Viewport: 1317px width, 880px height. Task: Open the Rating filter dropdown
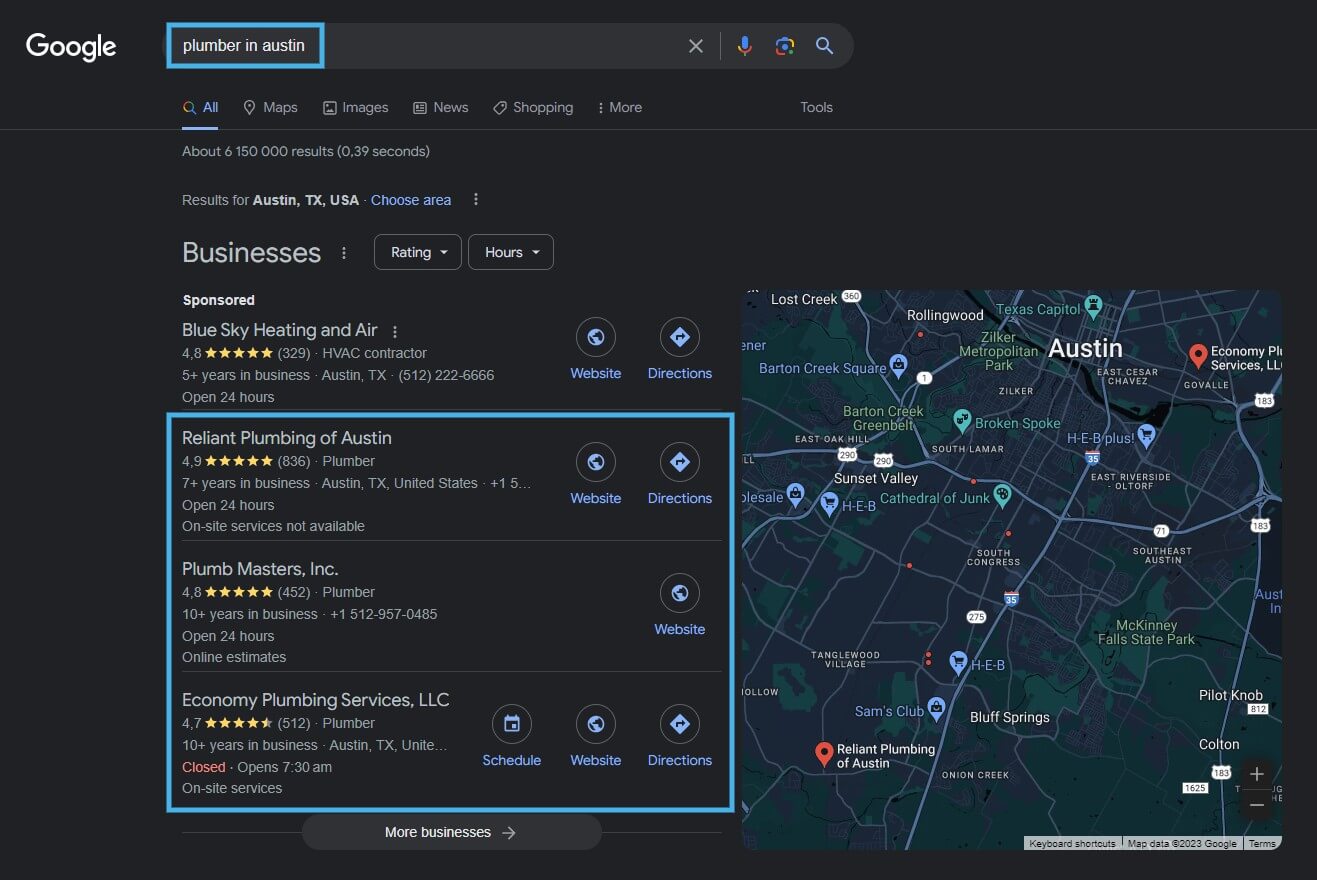coord(417,251)
